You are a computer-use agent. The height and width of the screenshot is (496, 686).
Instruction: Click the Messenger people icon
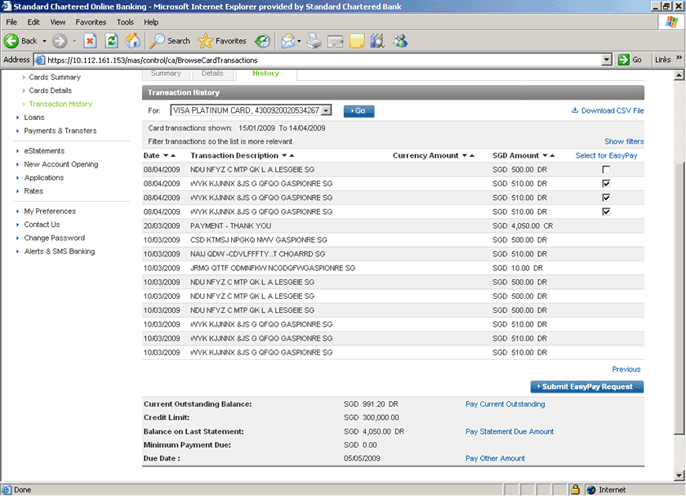point(400,41)
